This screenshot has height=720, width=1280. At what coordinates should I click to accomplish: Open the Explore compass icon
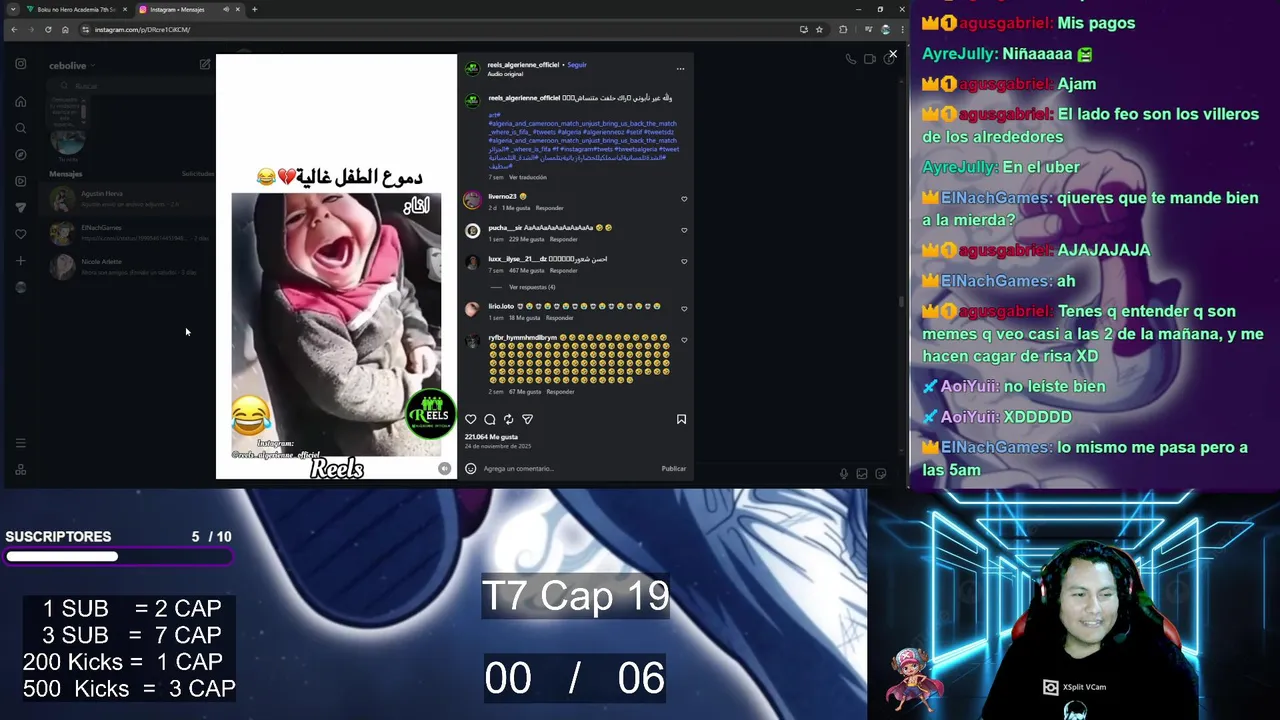point(20,154)
